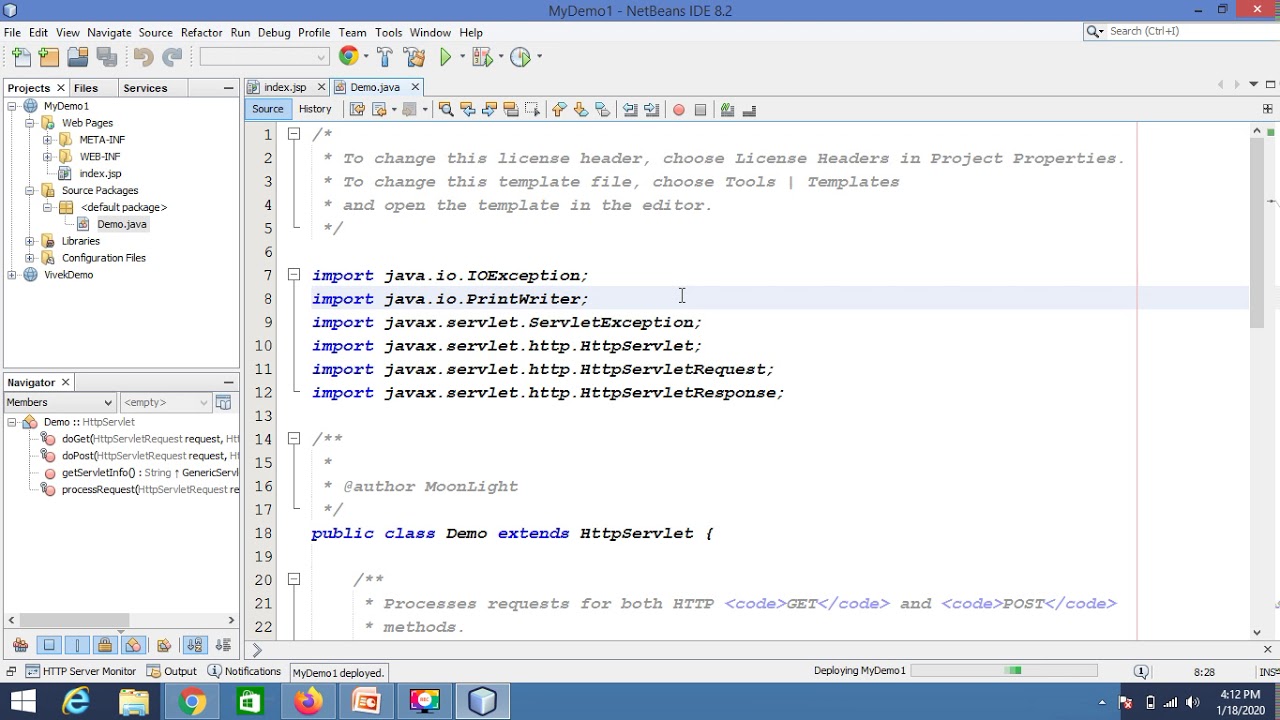Fold the import block at line 7
1280x720 pixels.
pos(294,275)
